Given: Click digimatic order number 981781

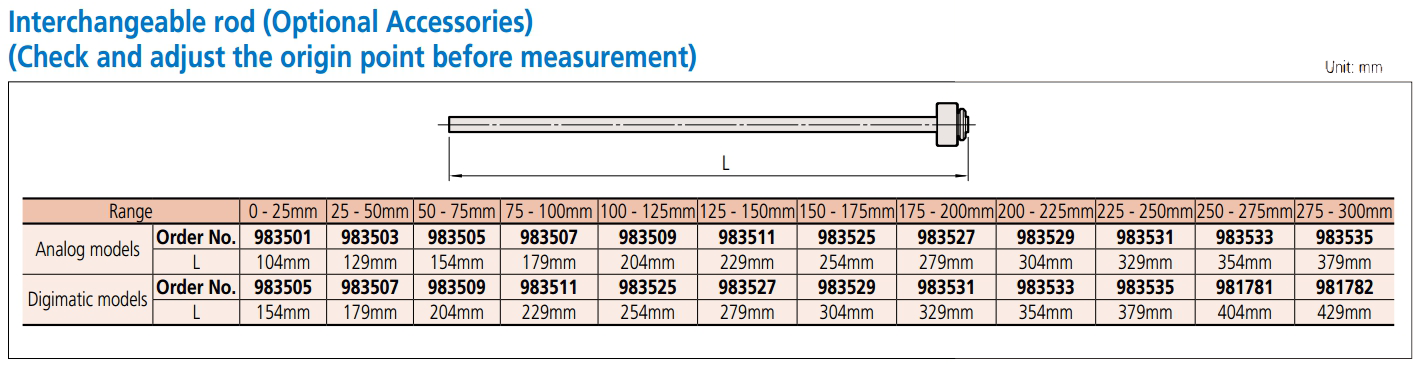Looking at the screenshot, I should (1244, 287).
